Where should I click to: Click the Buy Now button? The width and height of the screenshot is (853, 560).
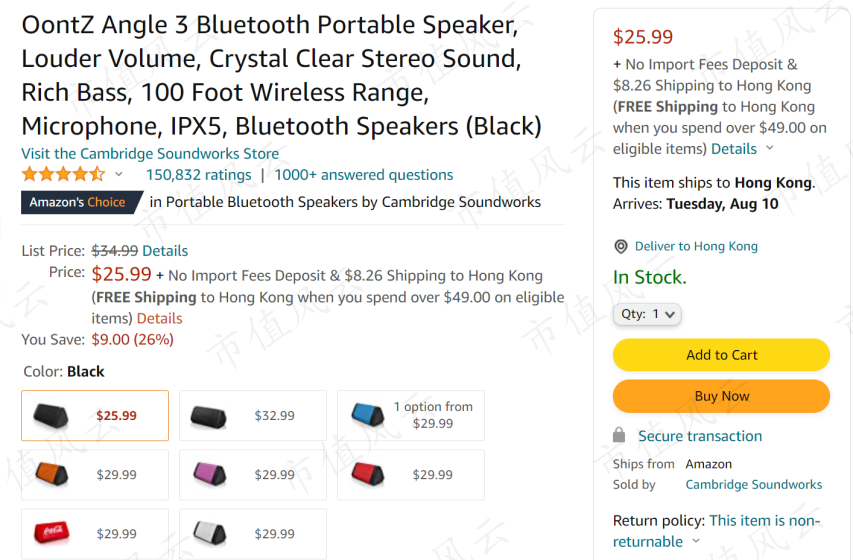pos(721,396)
